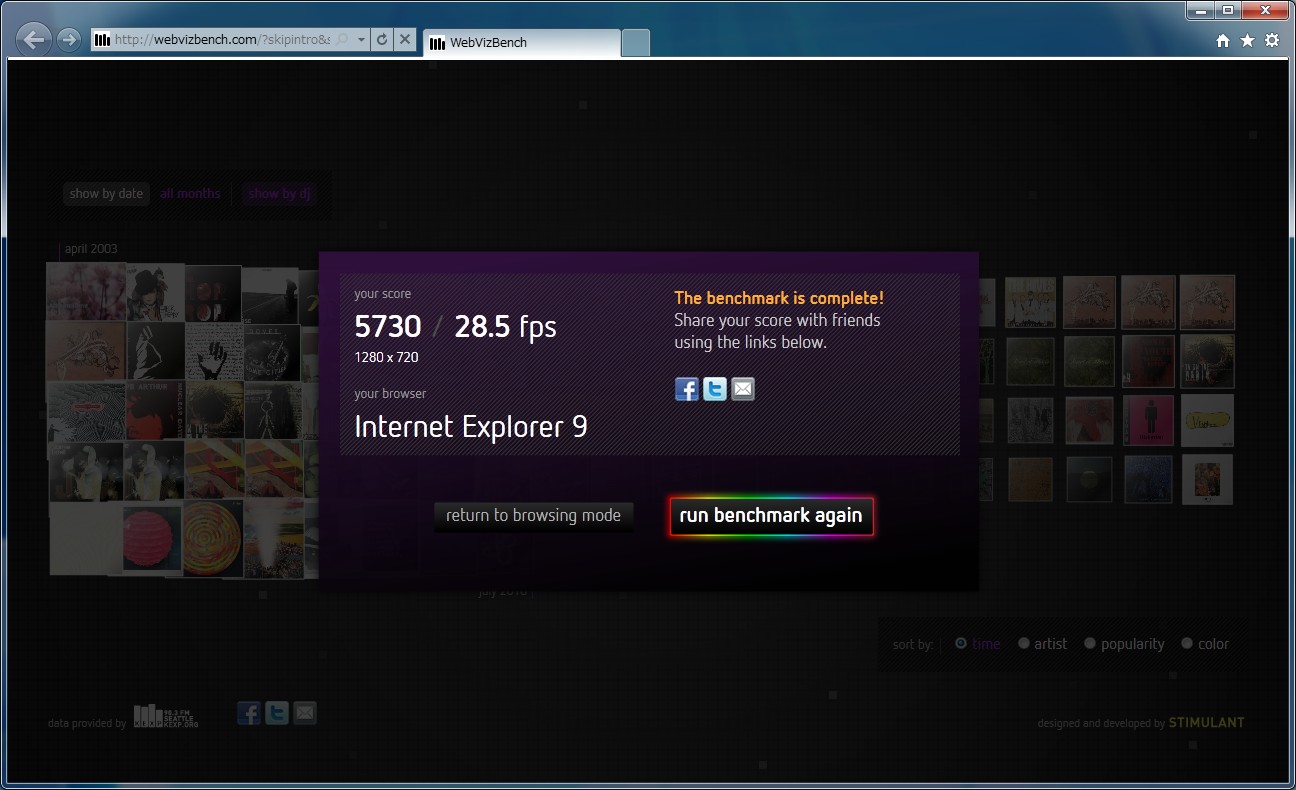Click the KEXP logo in the footer
Image resolution: width=1296 pixels, height=790 pixels.
point(166,716)
